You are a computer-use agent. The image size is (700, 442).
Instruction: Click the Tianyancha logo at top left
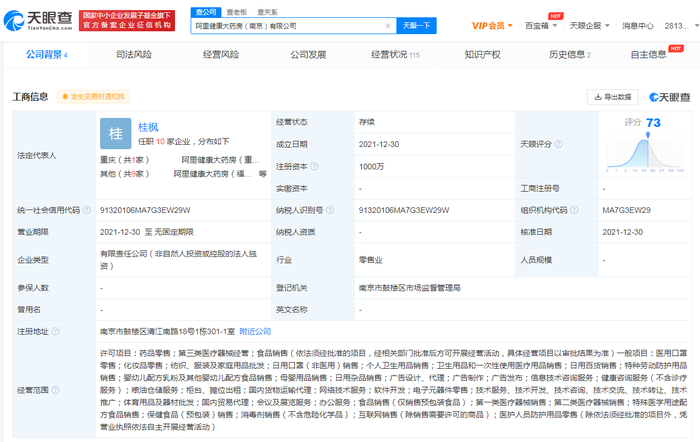pyautogui.click(x=38, y=21)
